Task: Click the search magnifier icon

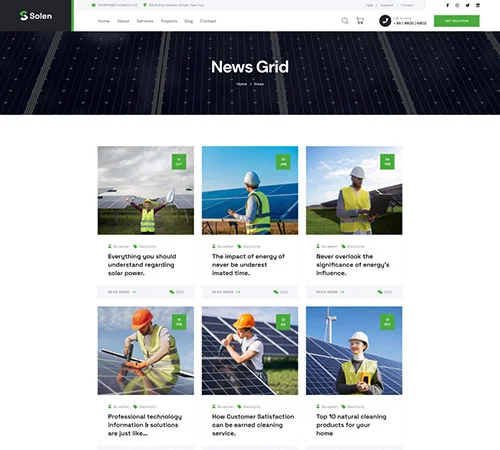Action: 345,21
